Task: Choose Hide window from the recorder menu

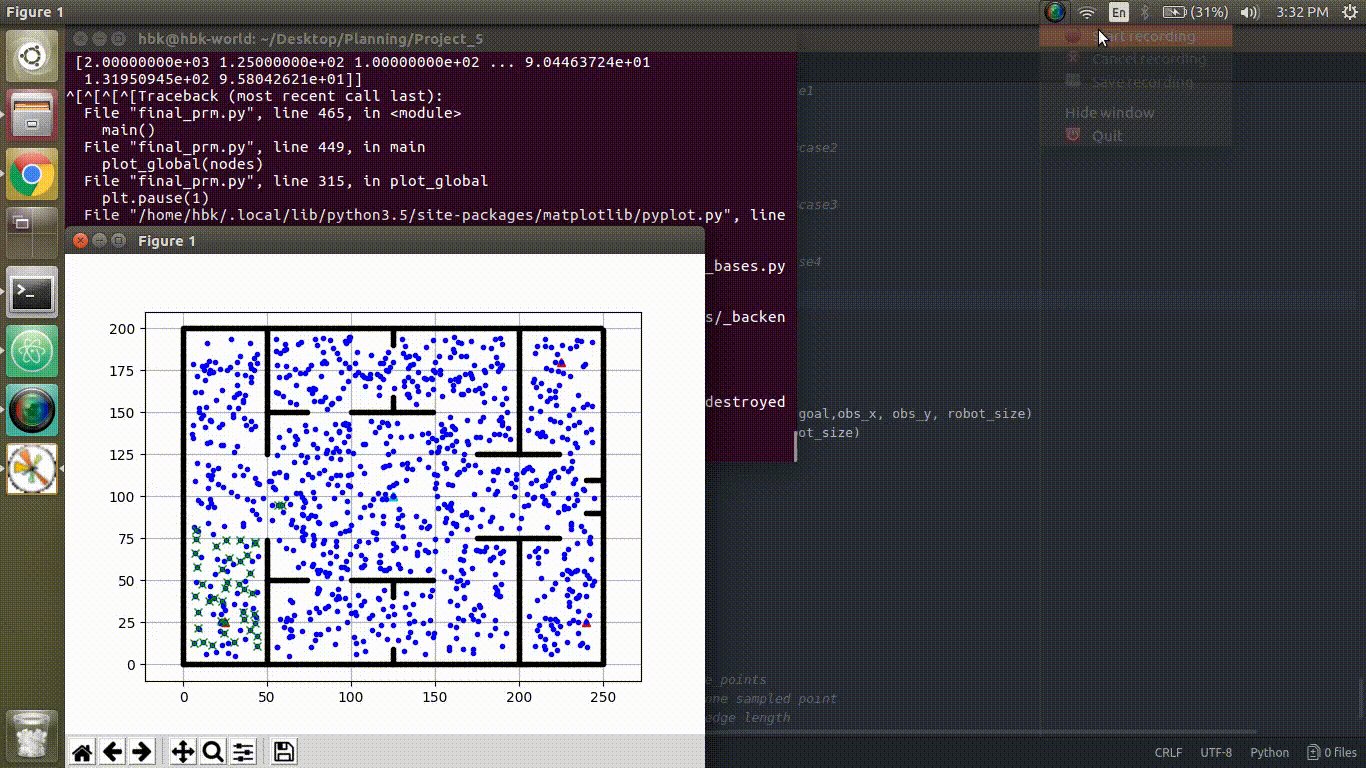Action: (1136, 113)
